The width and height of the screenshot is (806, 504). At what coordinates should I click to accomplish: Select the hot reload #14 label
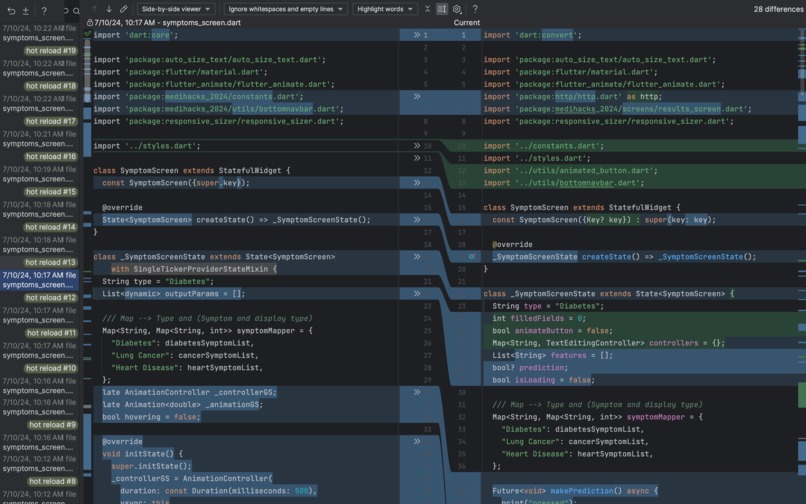(x=51, y=227)
